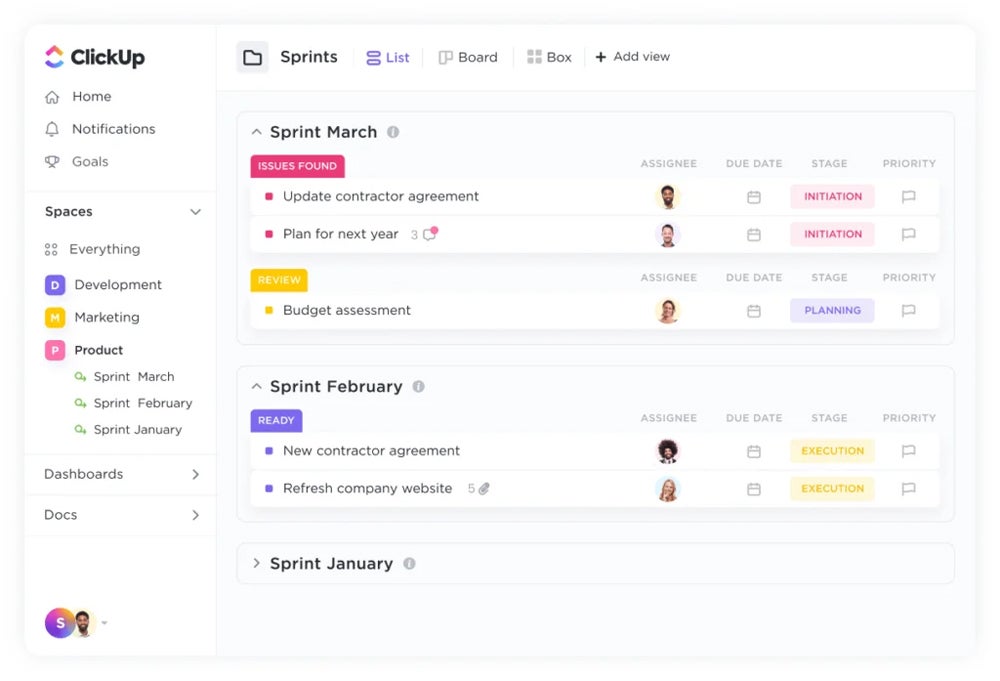Open the user avatar menu arrow
Viewport: 1000px width, 681px height.
(105, 623)
